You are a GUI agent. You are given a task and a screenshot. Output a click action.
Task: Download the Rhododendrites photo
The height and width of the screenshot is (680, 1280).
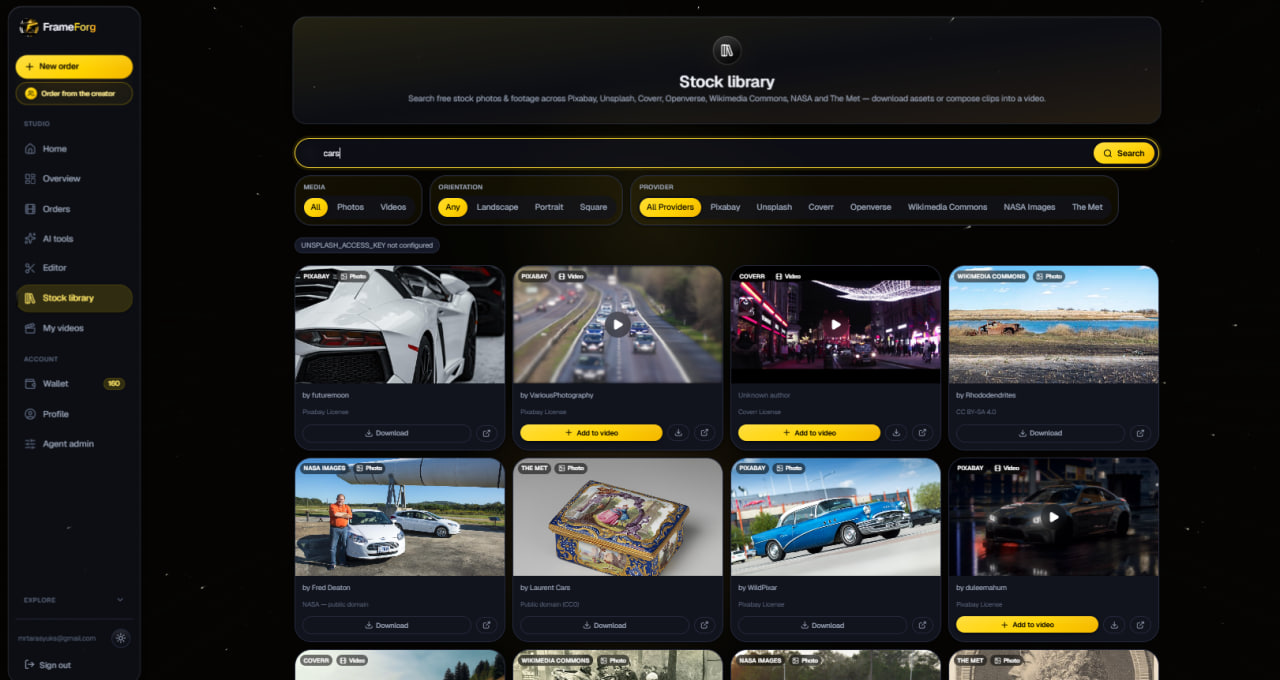coord(1040,433)
